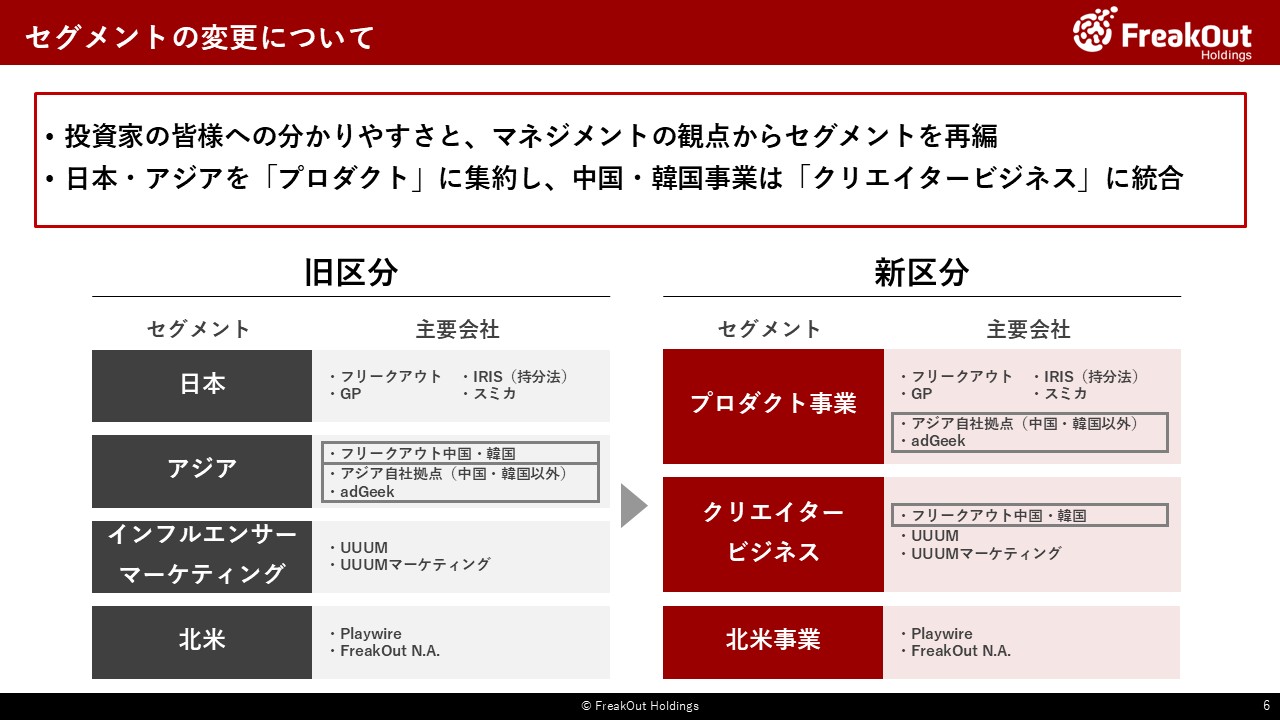
Task: Select the bullet beginning 投資家の皆様への分かりやすさ
Action: pos(521,135)
